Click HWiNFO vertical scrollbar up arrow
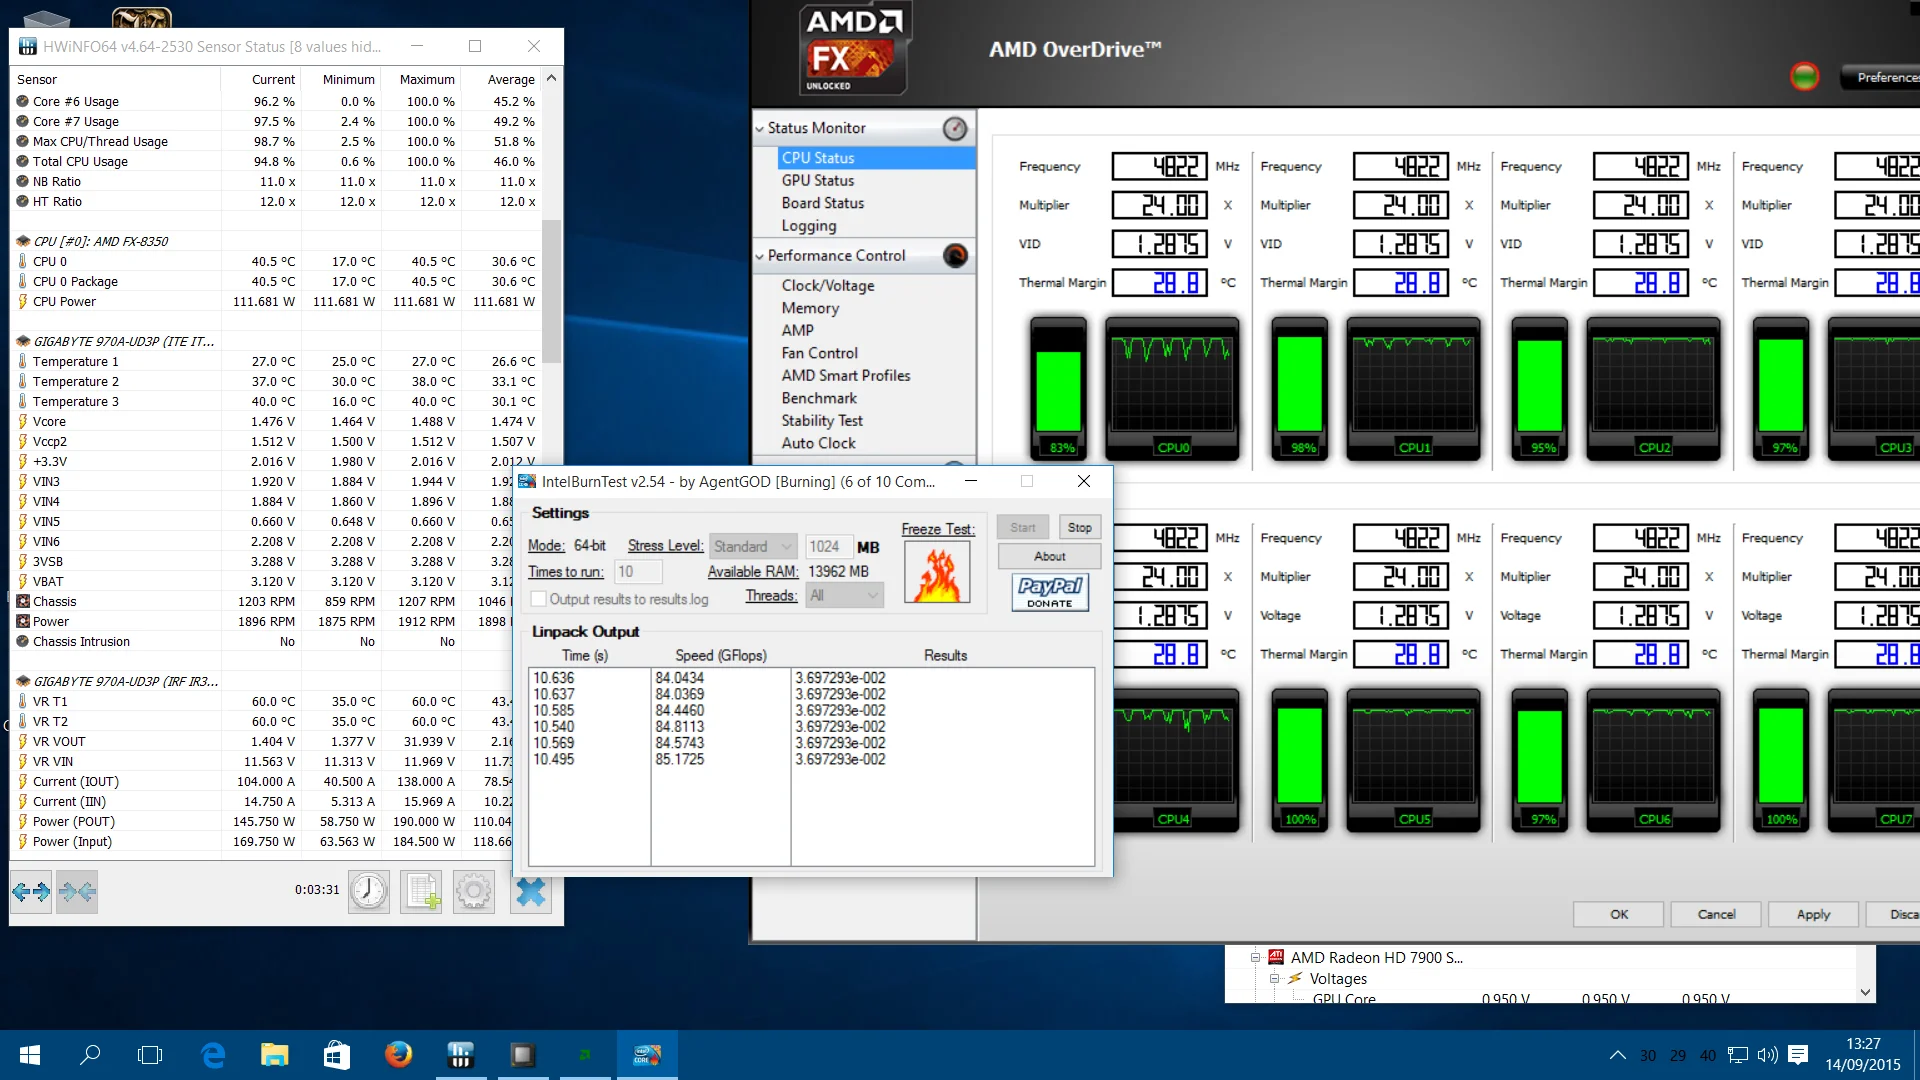1920x1080 pixels. (x=551, y=78)
